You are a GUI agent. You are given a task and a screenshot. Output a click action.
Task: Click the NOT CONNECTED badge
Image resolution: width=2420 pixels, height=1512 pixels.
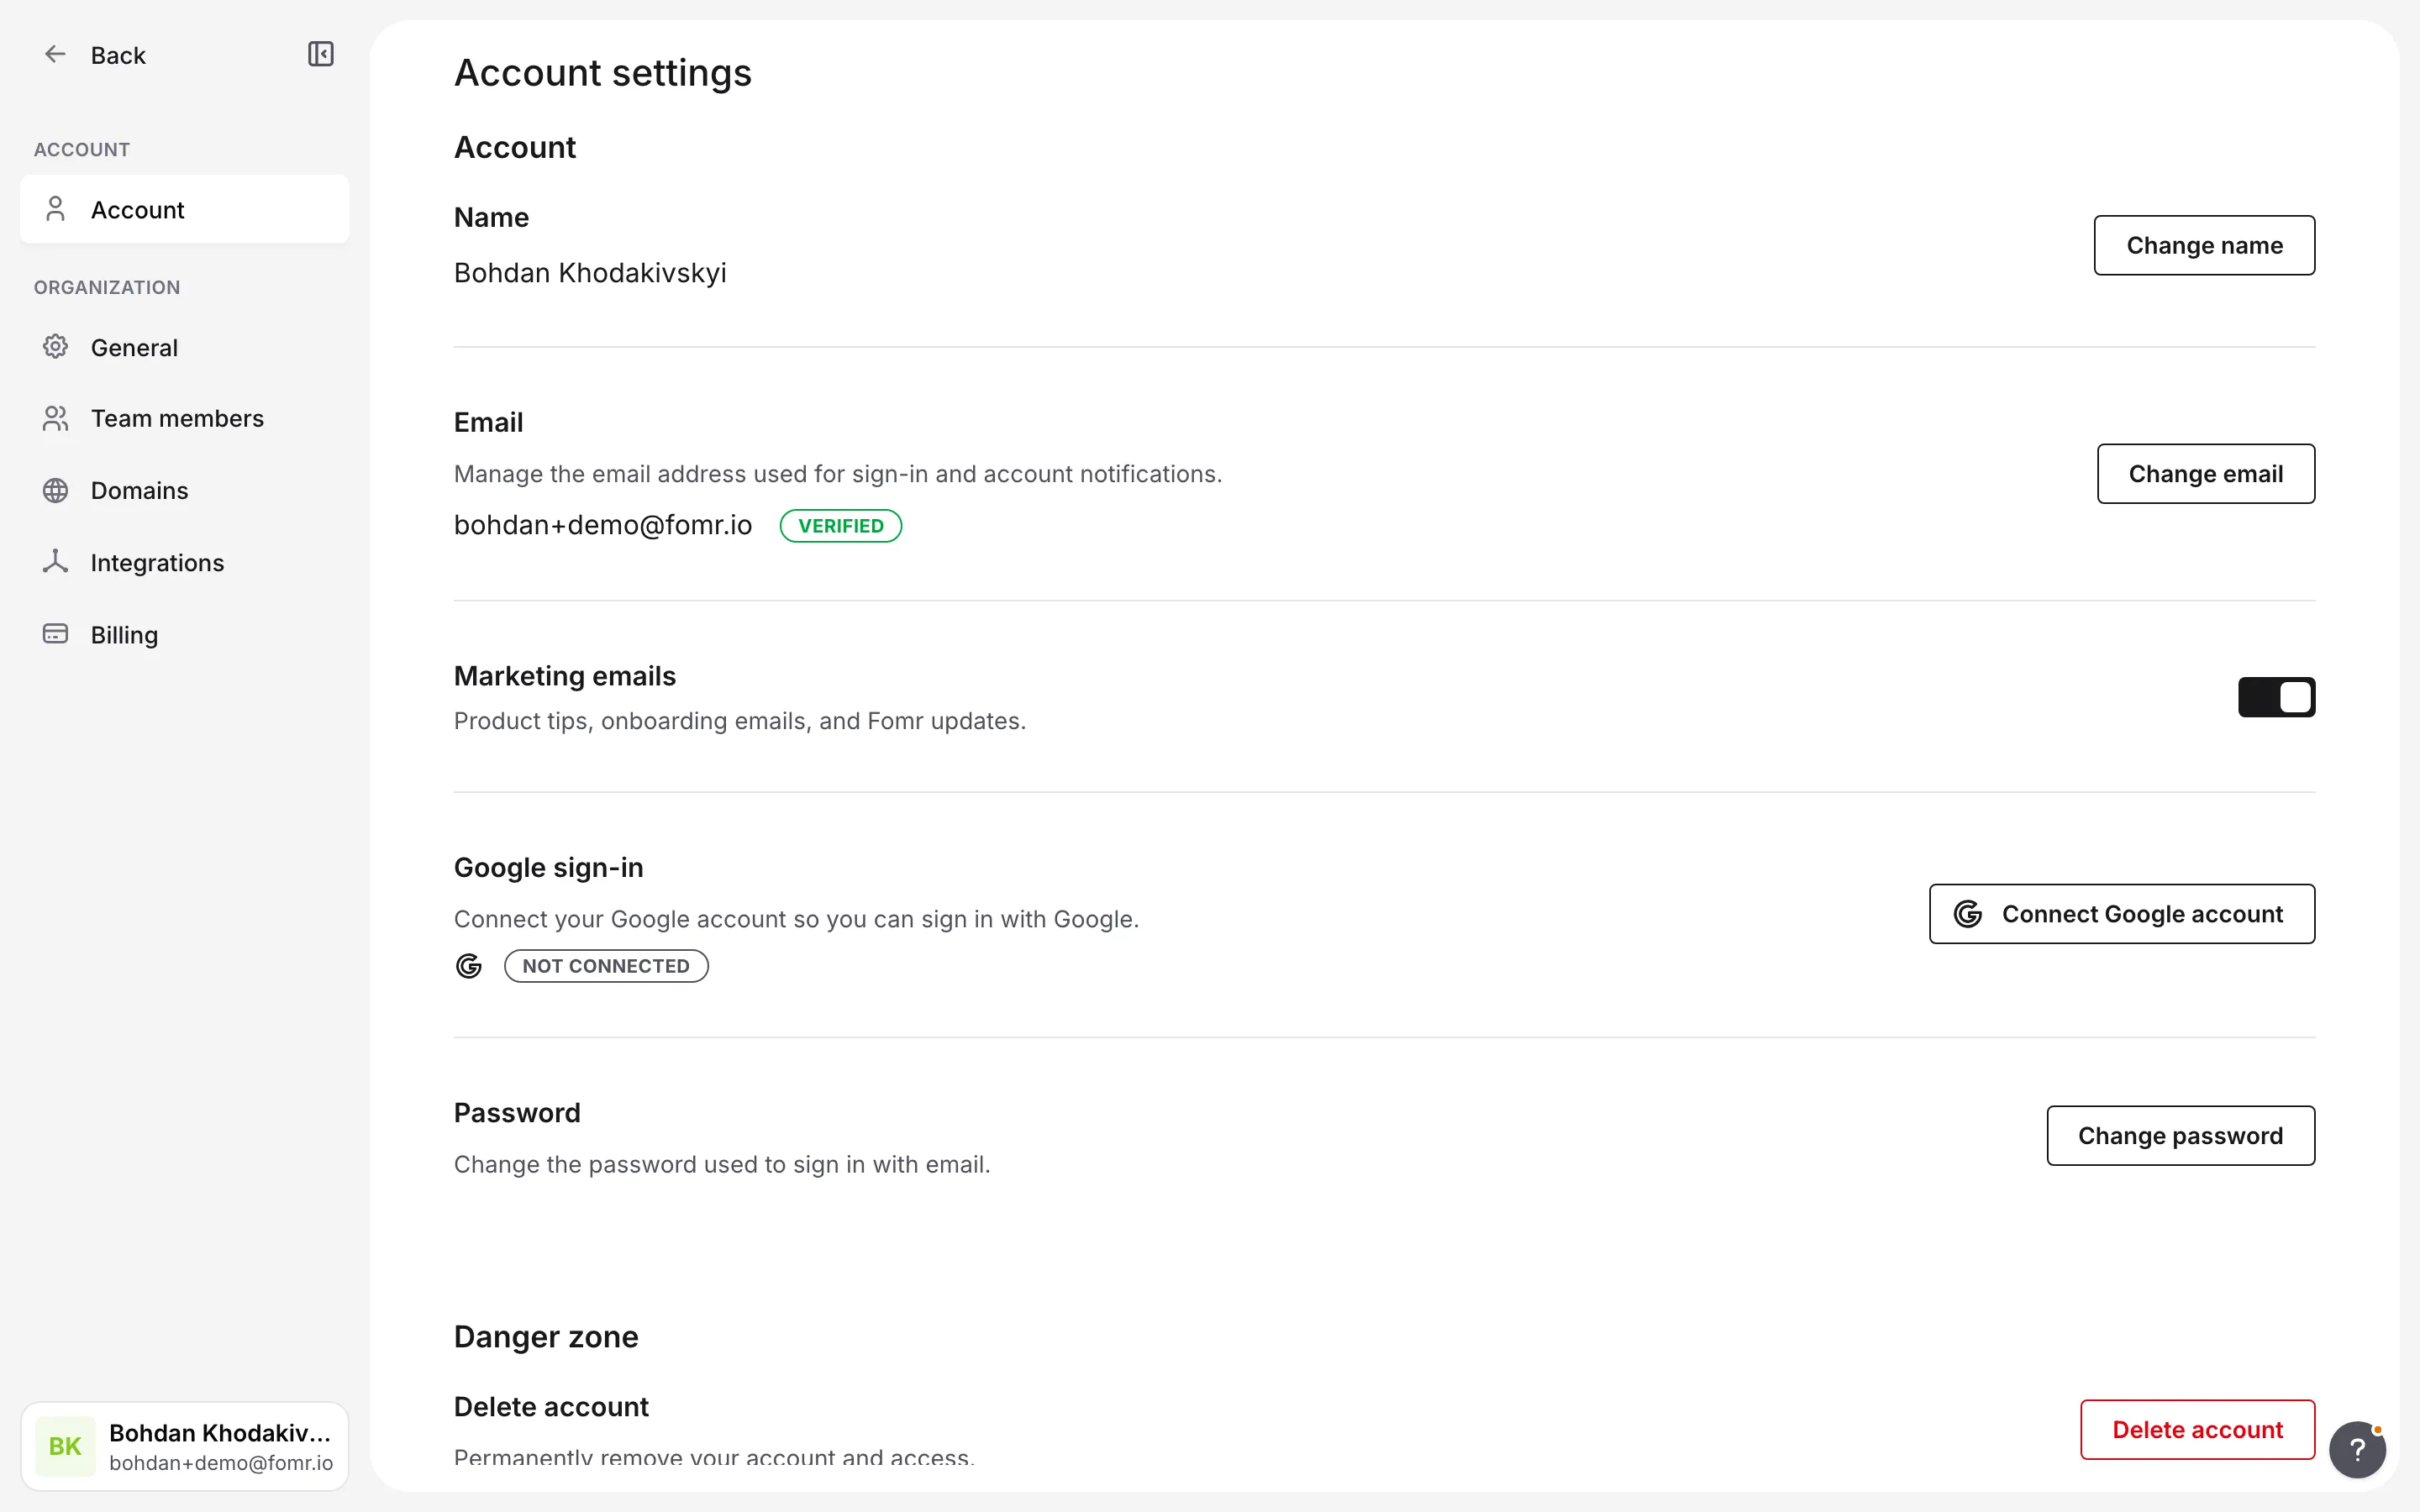tap(606, 966)
